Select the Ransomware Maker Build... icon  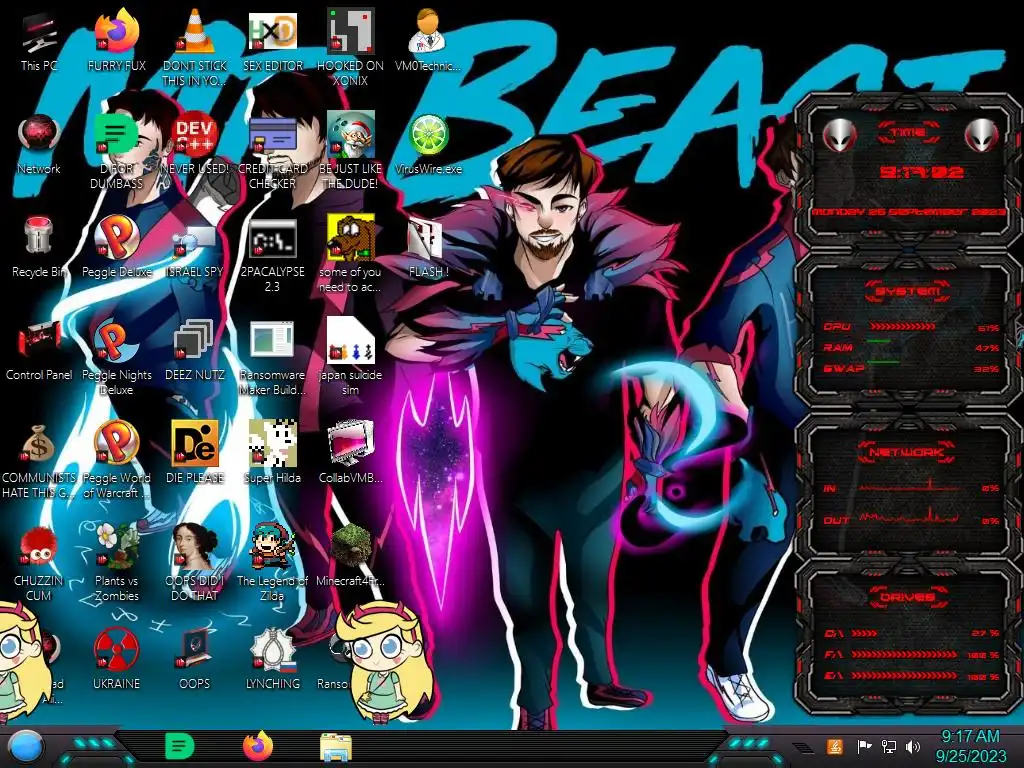(x=272, y=358)
